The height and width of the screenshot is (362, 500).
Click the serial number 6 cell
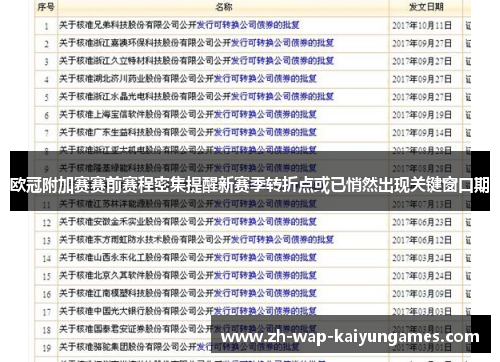pyautogui.click(x=46, y=116)
